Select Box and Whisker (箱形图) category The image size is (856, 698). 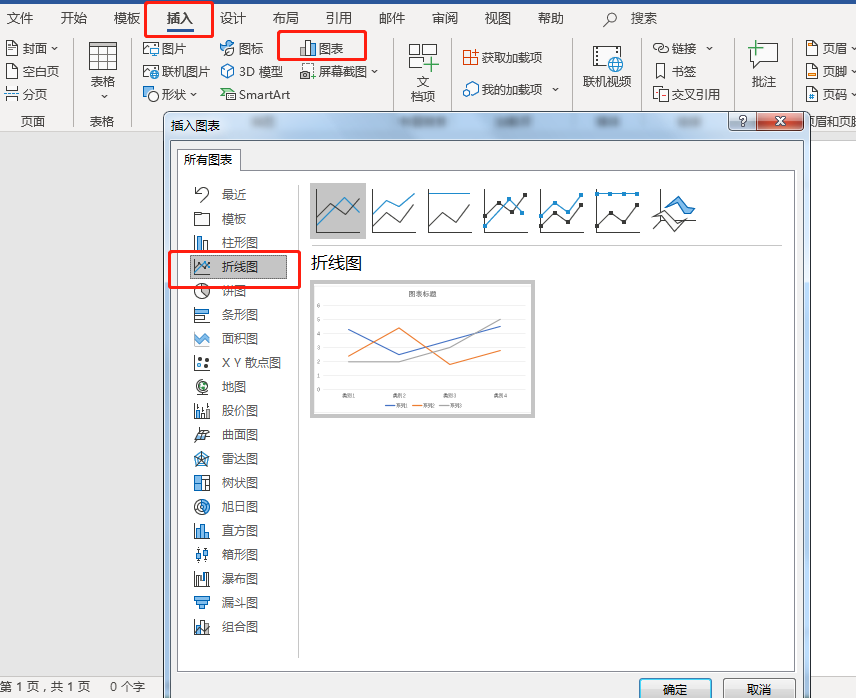pyautogui.click(x=225, y=555)
